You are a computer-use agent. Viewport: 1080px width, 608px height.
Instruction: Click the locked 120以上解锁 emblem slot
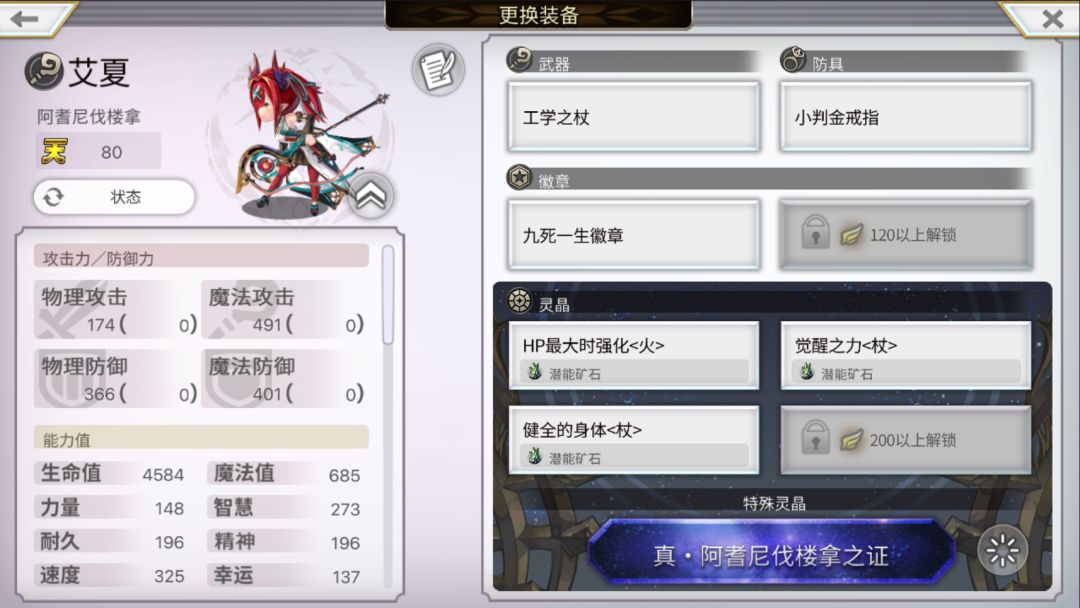click(906, 235)
